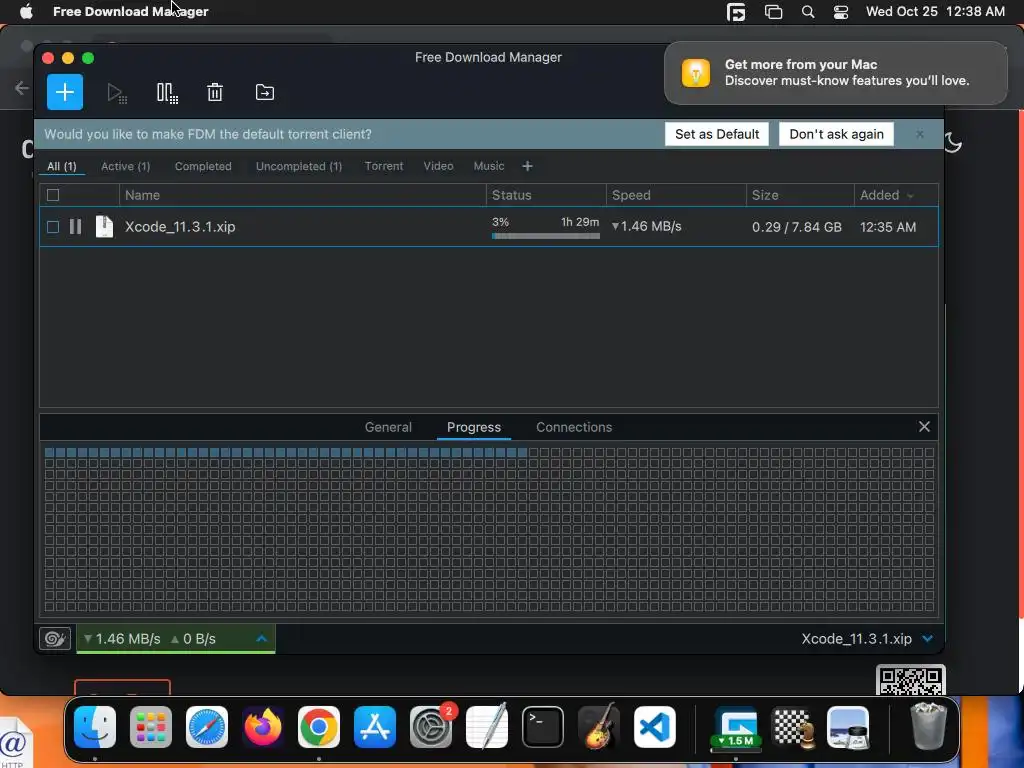Screen dimensions: 1024x768
Task: Select the Music filter tab
Action: 489,167
